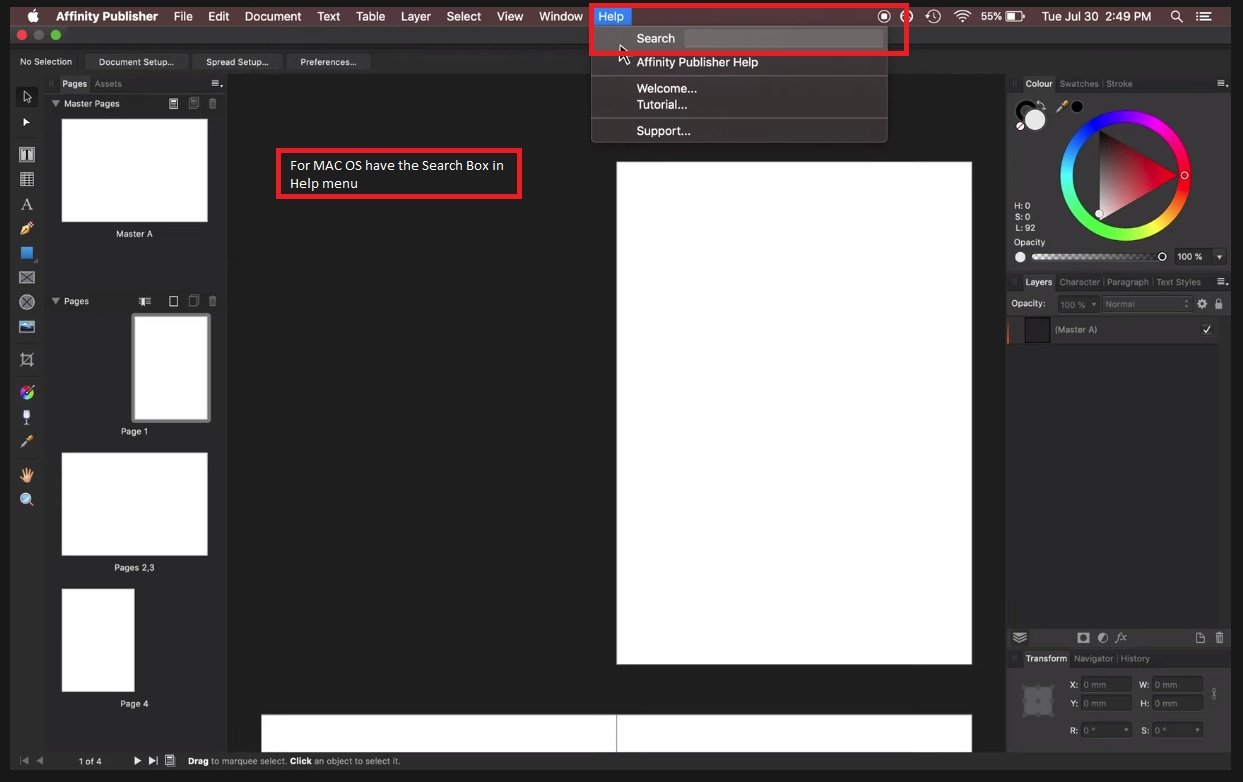Collapse the Master Pages section
This screenshot has width=1243, height=782.
pos(56,104)
